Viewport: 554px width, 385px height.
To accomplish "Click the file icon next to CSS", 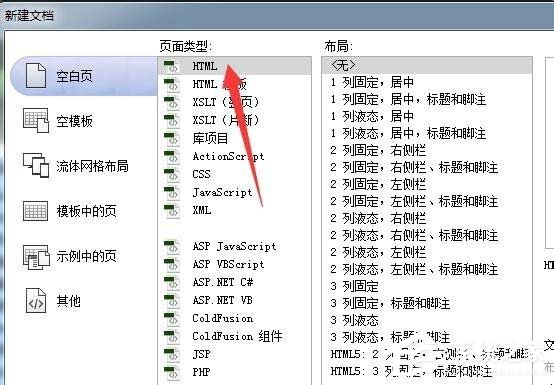I will pyautogui.click(x=172, y=174).
